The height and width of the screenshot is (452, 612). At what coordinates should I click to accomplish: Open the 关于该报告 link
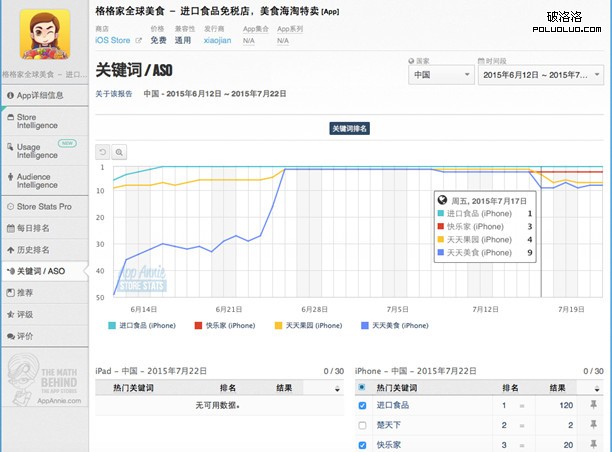tap(114, 94)
